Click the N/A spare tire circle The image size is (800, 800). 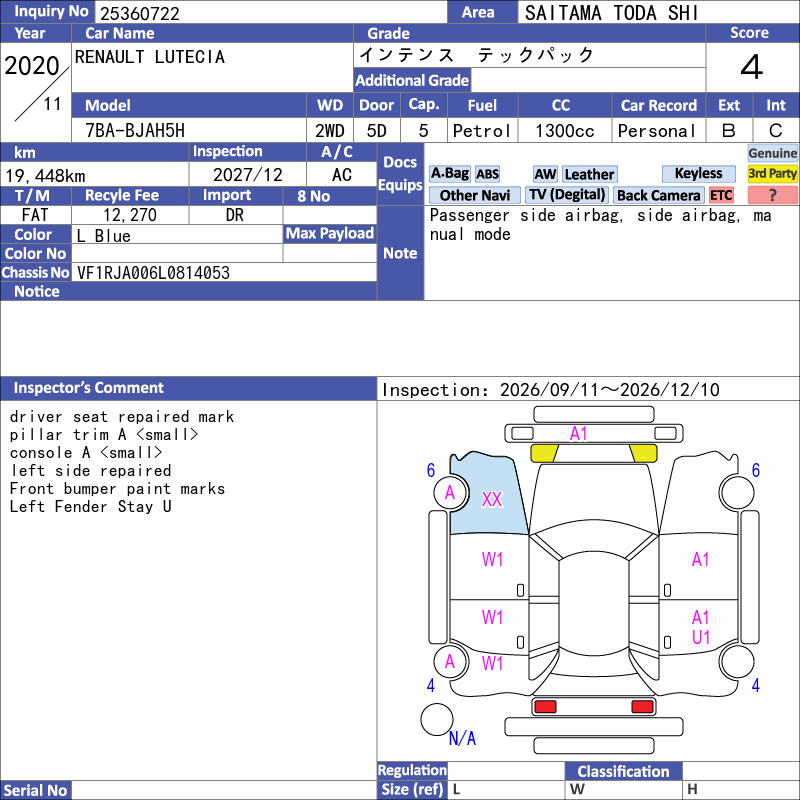[437, 719]
